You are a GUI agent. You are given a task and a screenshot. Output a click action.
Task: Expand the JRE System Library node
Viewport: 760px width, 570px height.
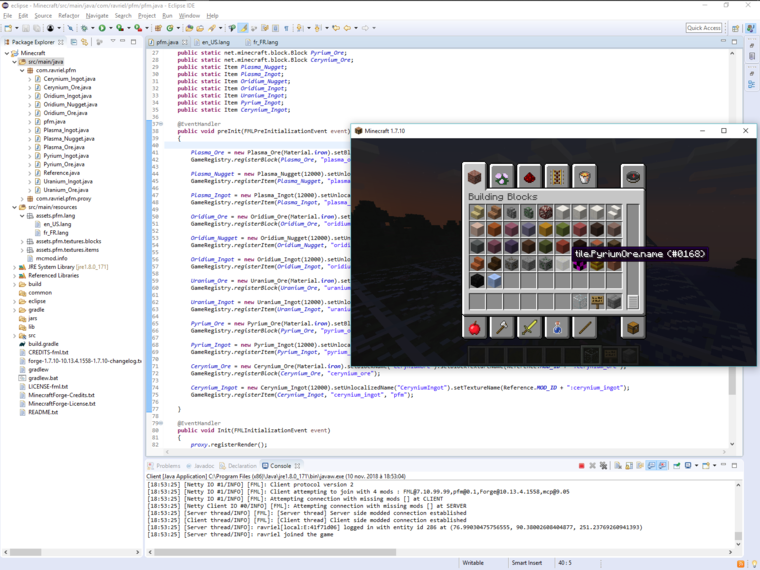click(x=15, y=267)
